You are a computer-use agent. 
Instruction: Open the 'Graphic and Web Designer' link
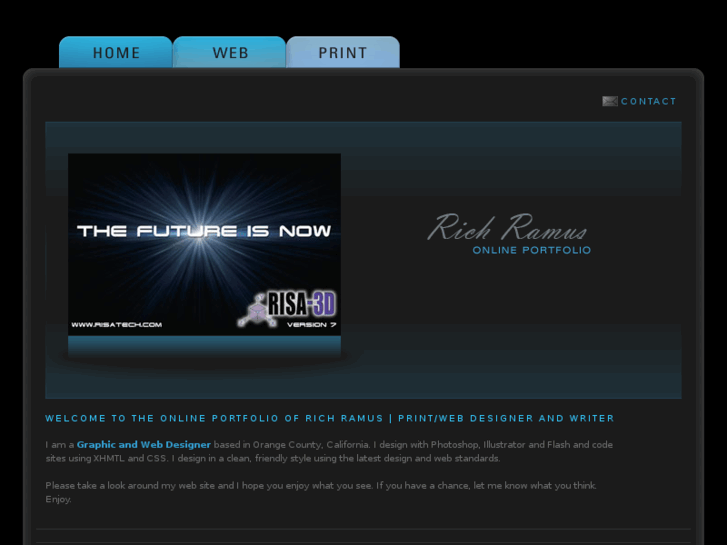[144, 444]
